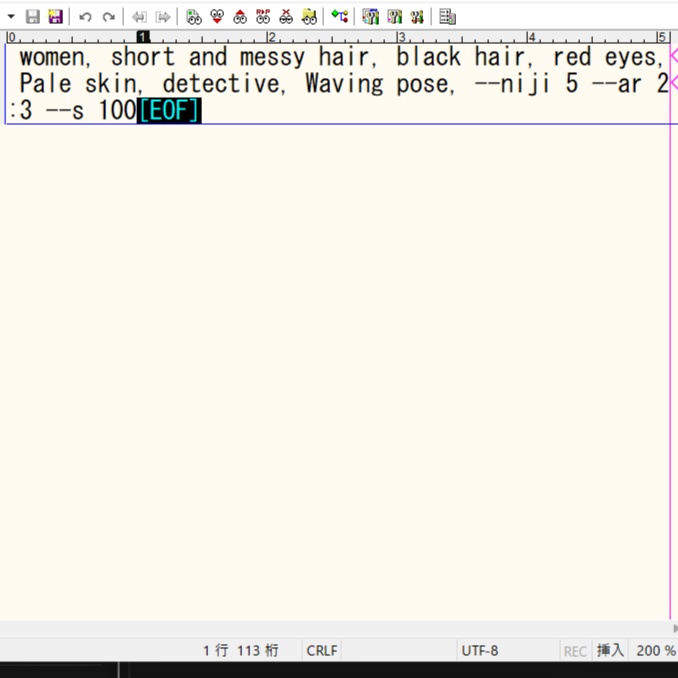This screenshot has height=678, width=678.
Task: Click the horizontal scrollbar right arrow
Action: pyautogui.click(x=675, y=628)
